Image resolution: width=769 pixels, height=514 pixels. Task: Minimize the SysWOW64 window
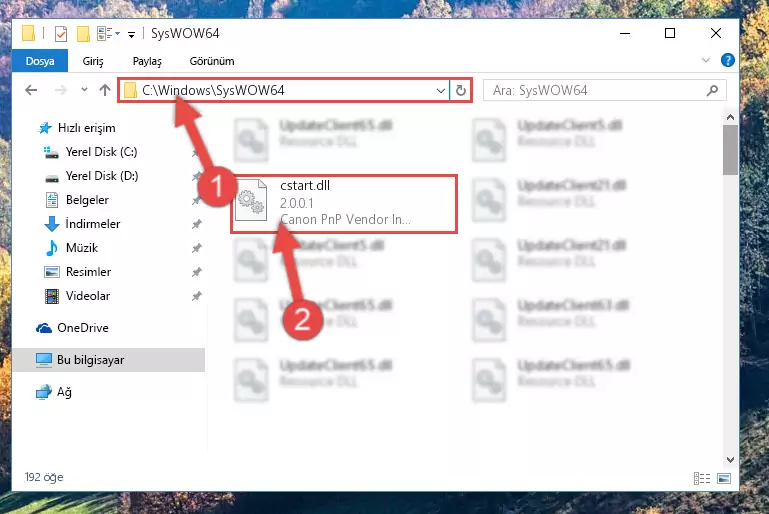pos(625,33)
